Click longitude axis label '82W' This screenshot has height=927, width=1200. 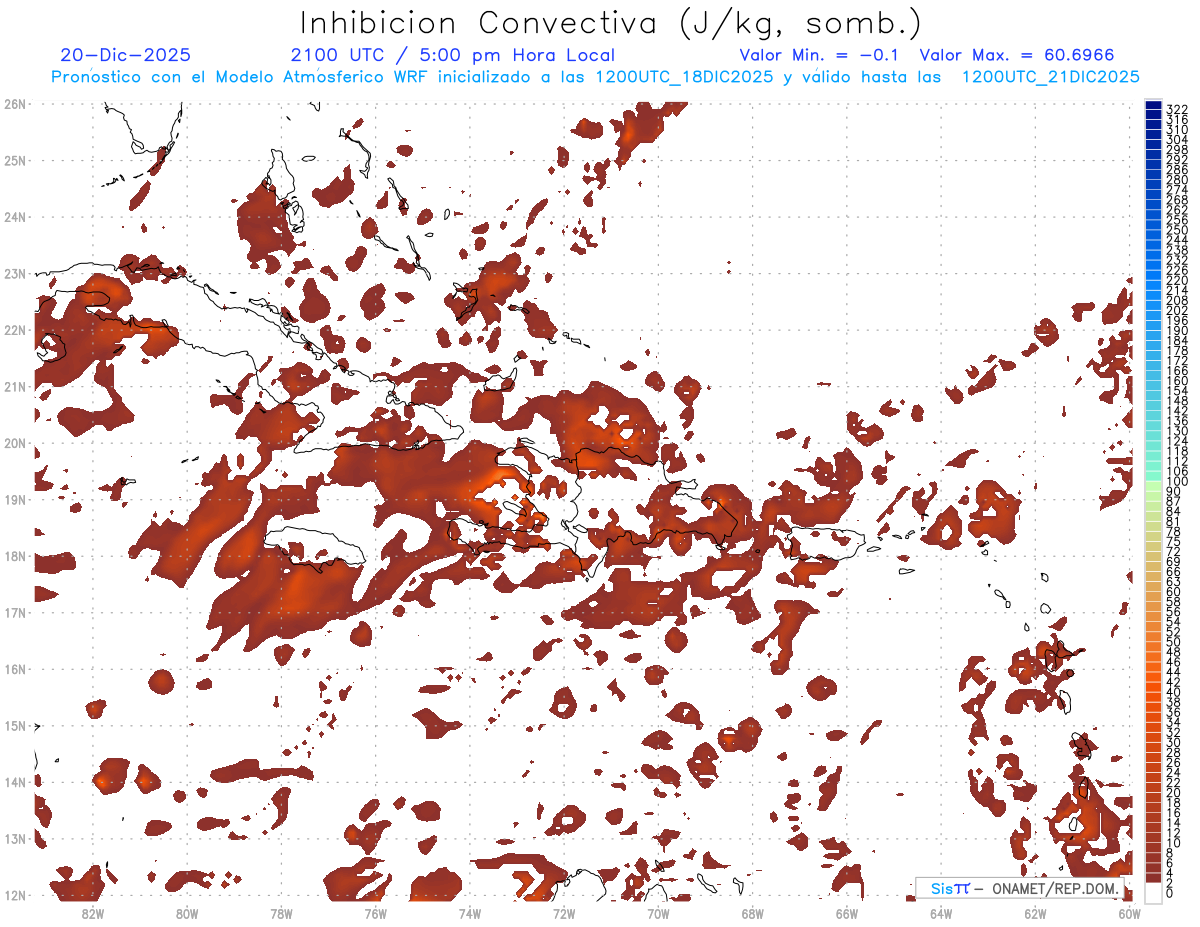93,913
